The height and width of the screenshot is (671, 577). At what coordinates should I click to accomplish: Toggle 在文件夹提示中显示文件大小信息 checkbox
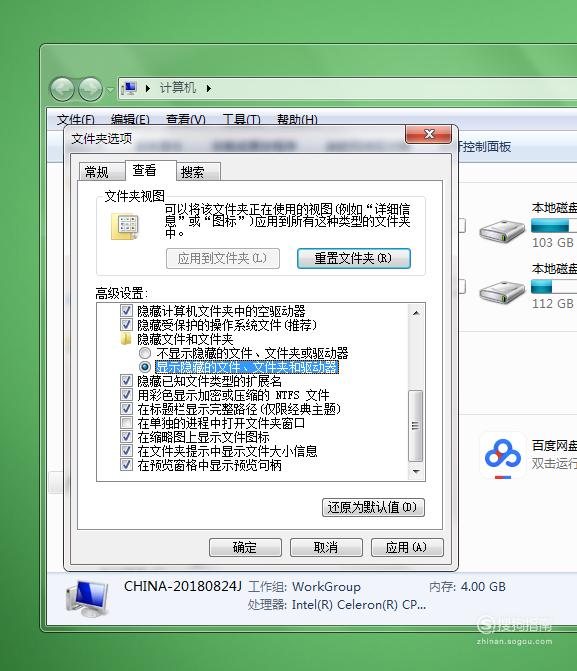click(126, 451)
